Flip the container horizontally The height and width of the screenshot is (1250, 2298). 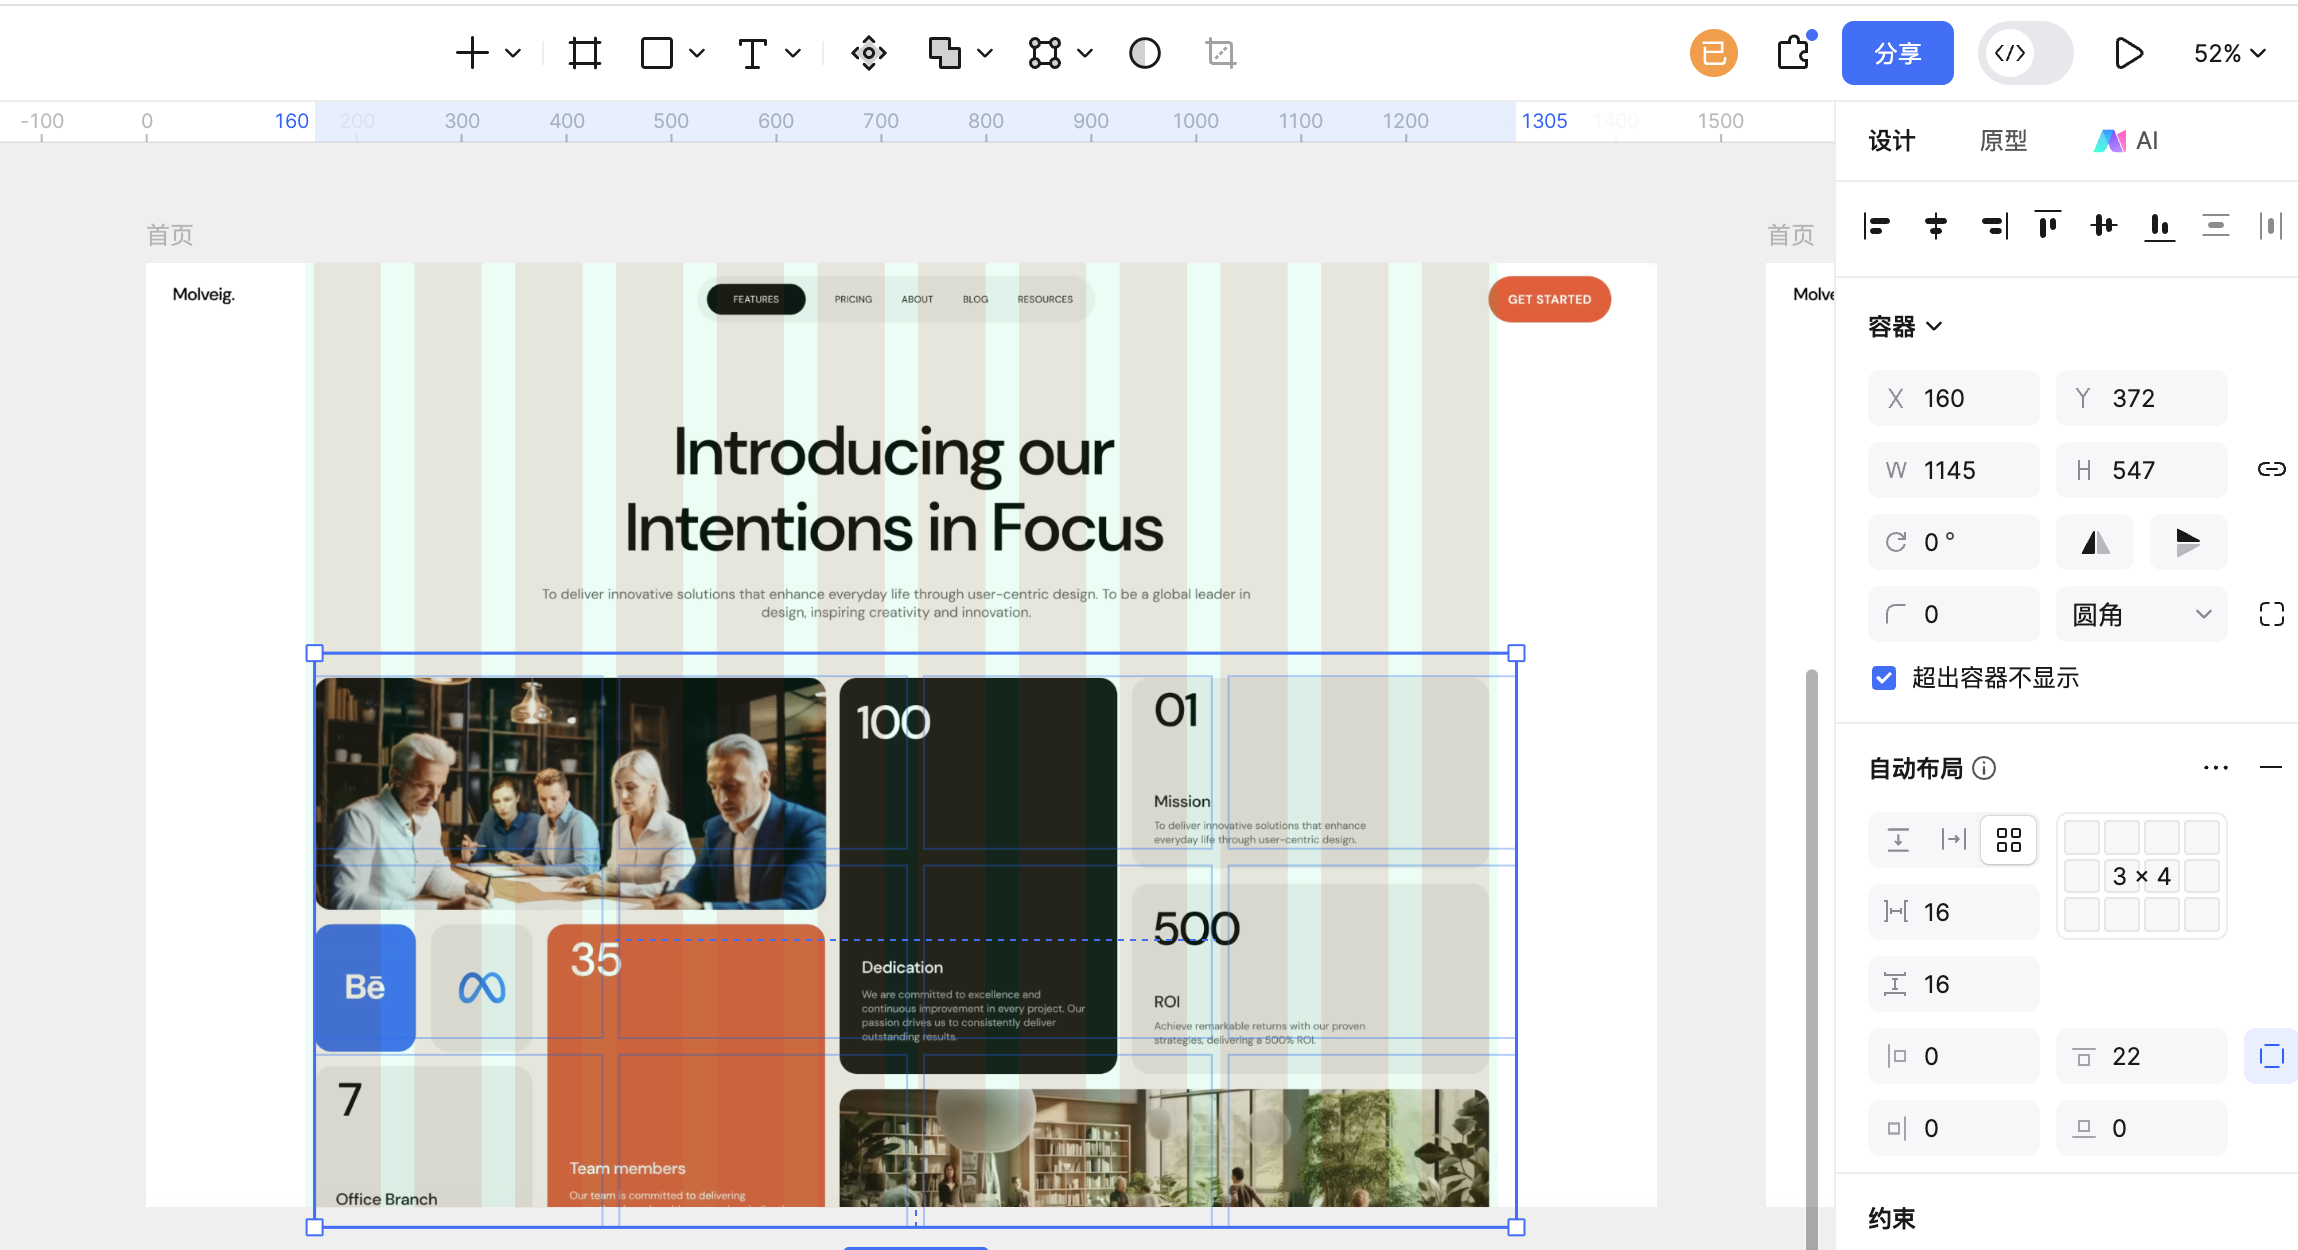coord(2095,542)
